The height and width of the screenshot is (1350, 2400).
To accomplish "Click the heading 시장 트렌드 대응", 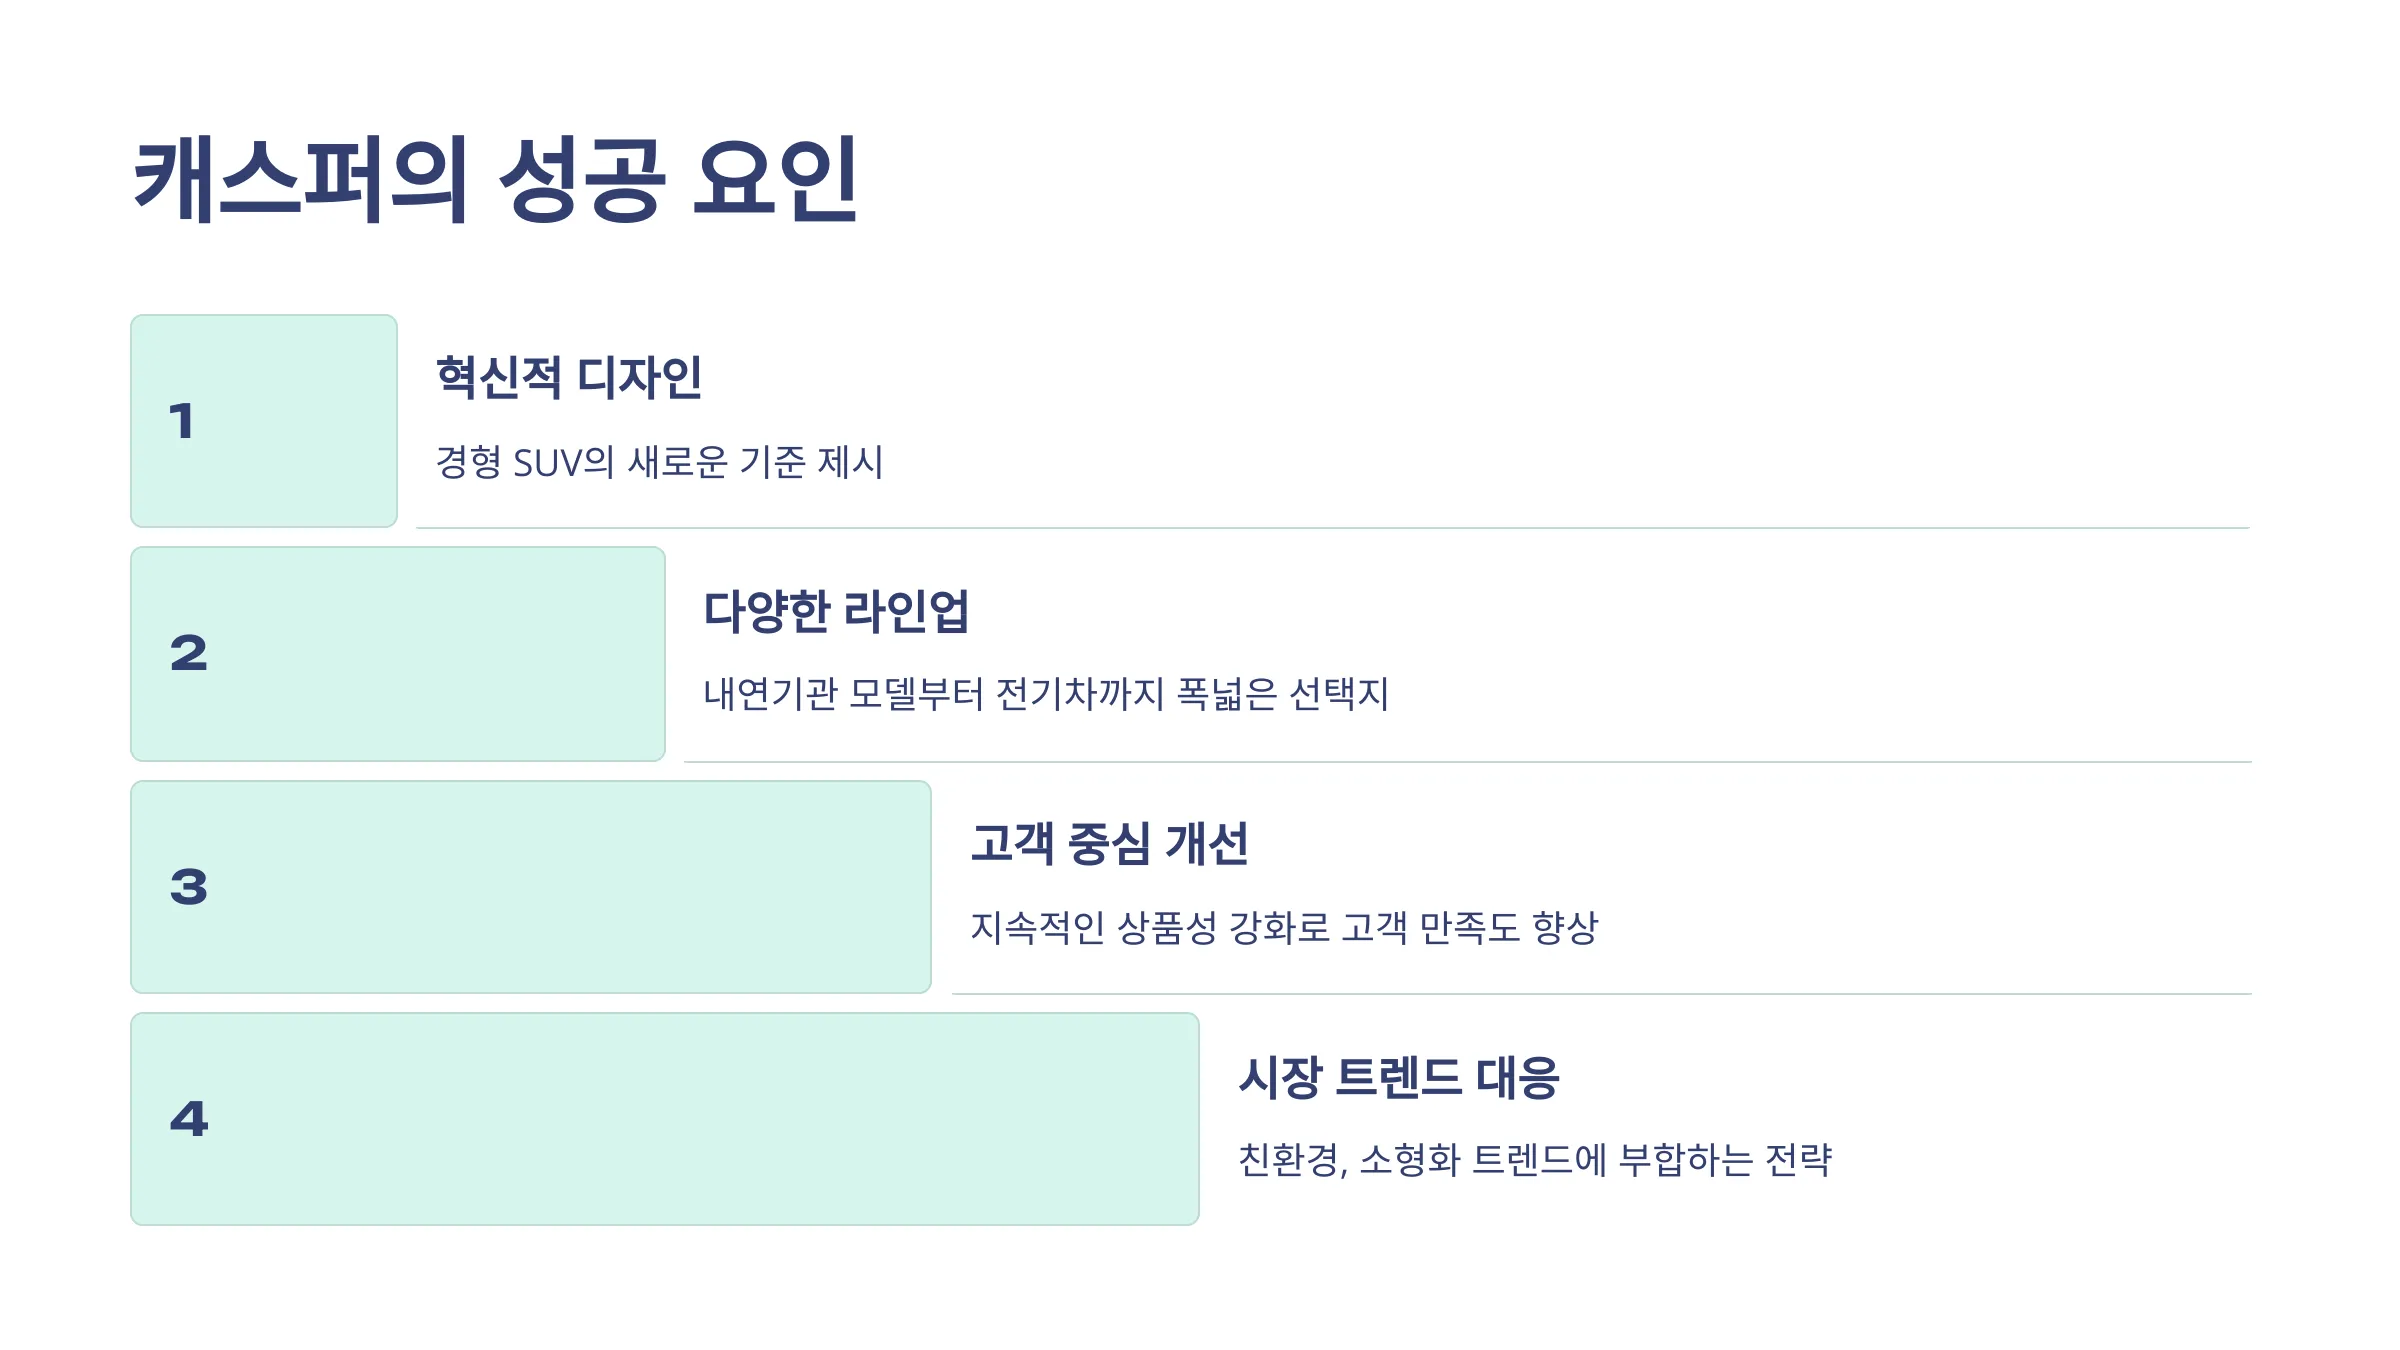I will pos(1399,1077).
